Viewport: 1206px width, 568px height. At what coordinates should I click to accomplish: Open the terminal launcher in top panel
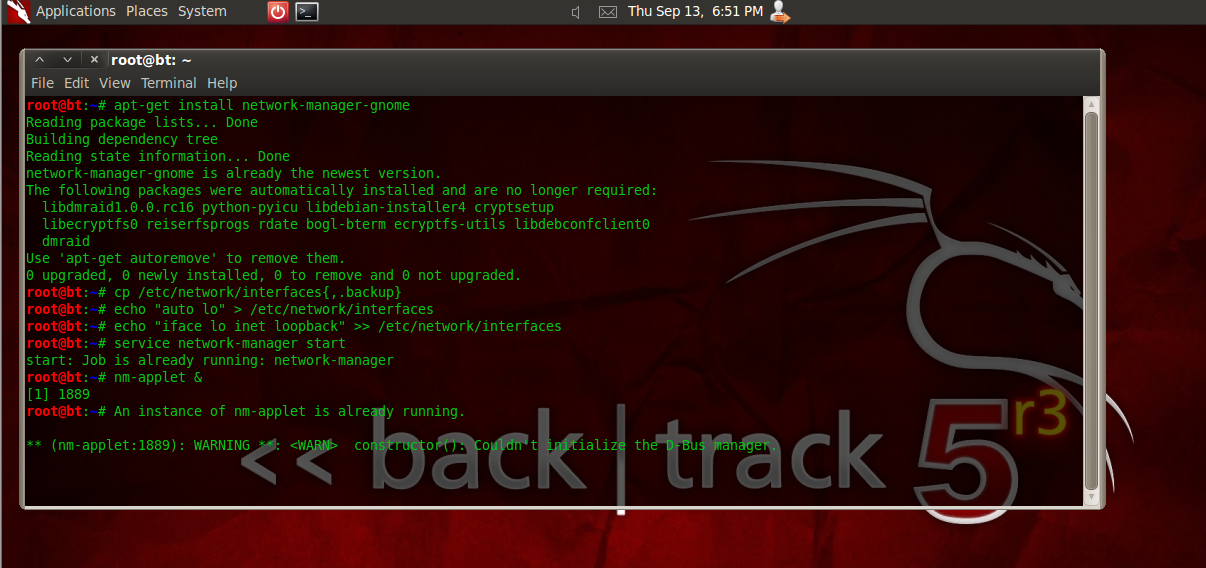tap(307, 12)
